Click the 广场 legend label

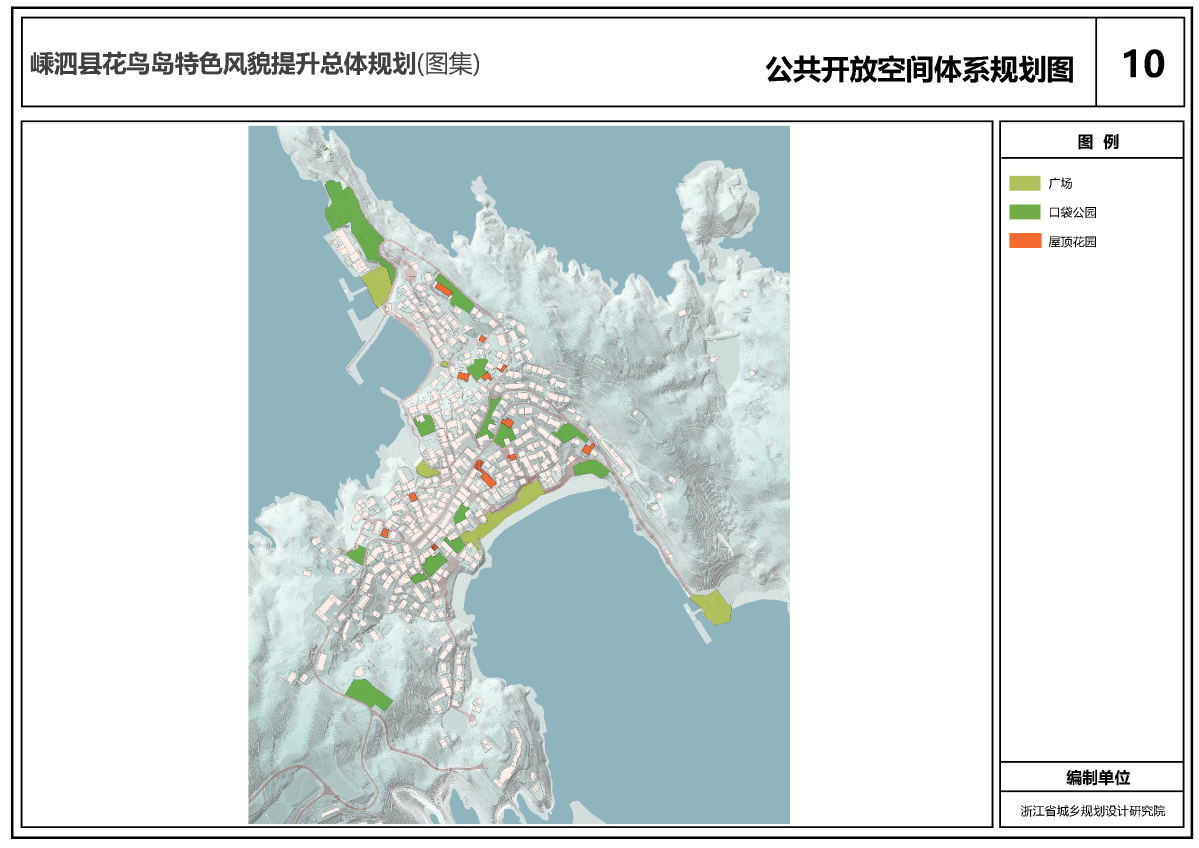tap(1061, 184)
